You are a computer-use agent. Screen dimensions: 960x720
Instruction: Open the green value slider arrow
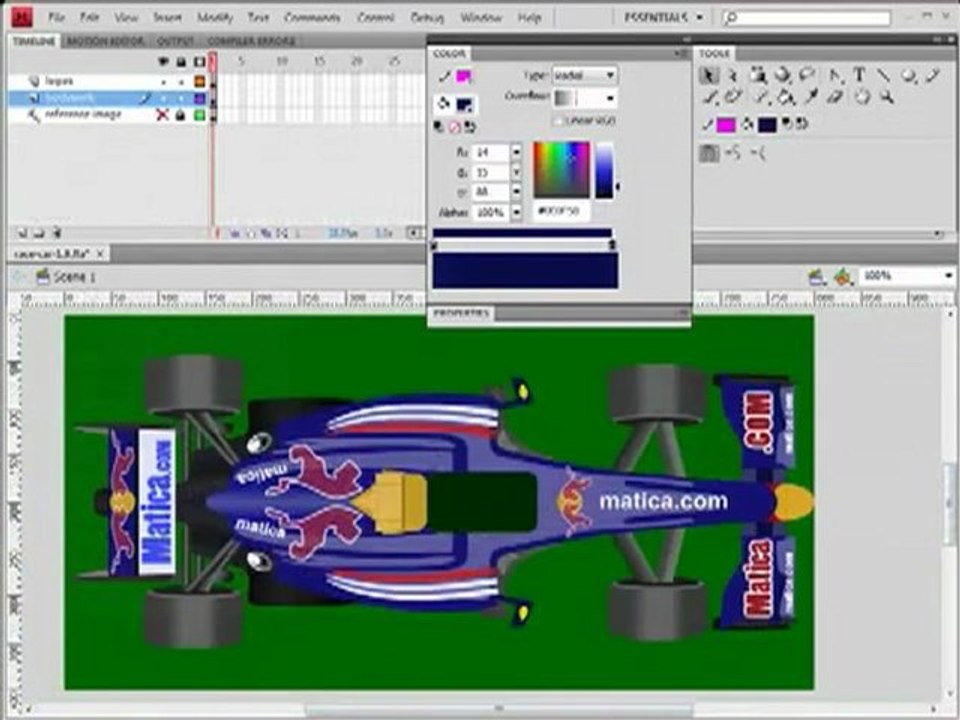click(x=516, y=172)
